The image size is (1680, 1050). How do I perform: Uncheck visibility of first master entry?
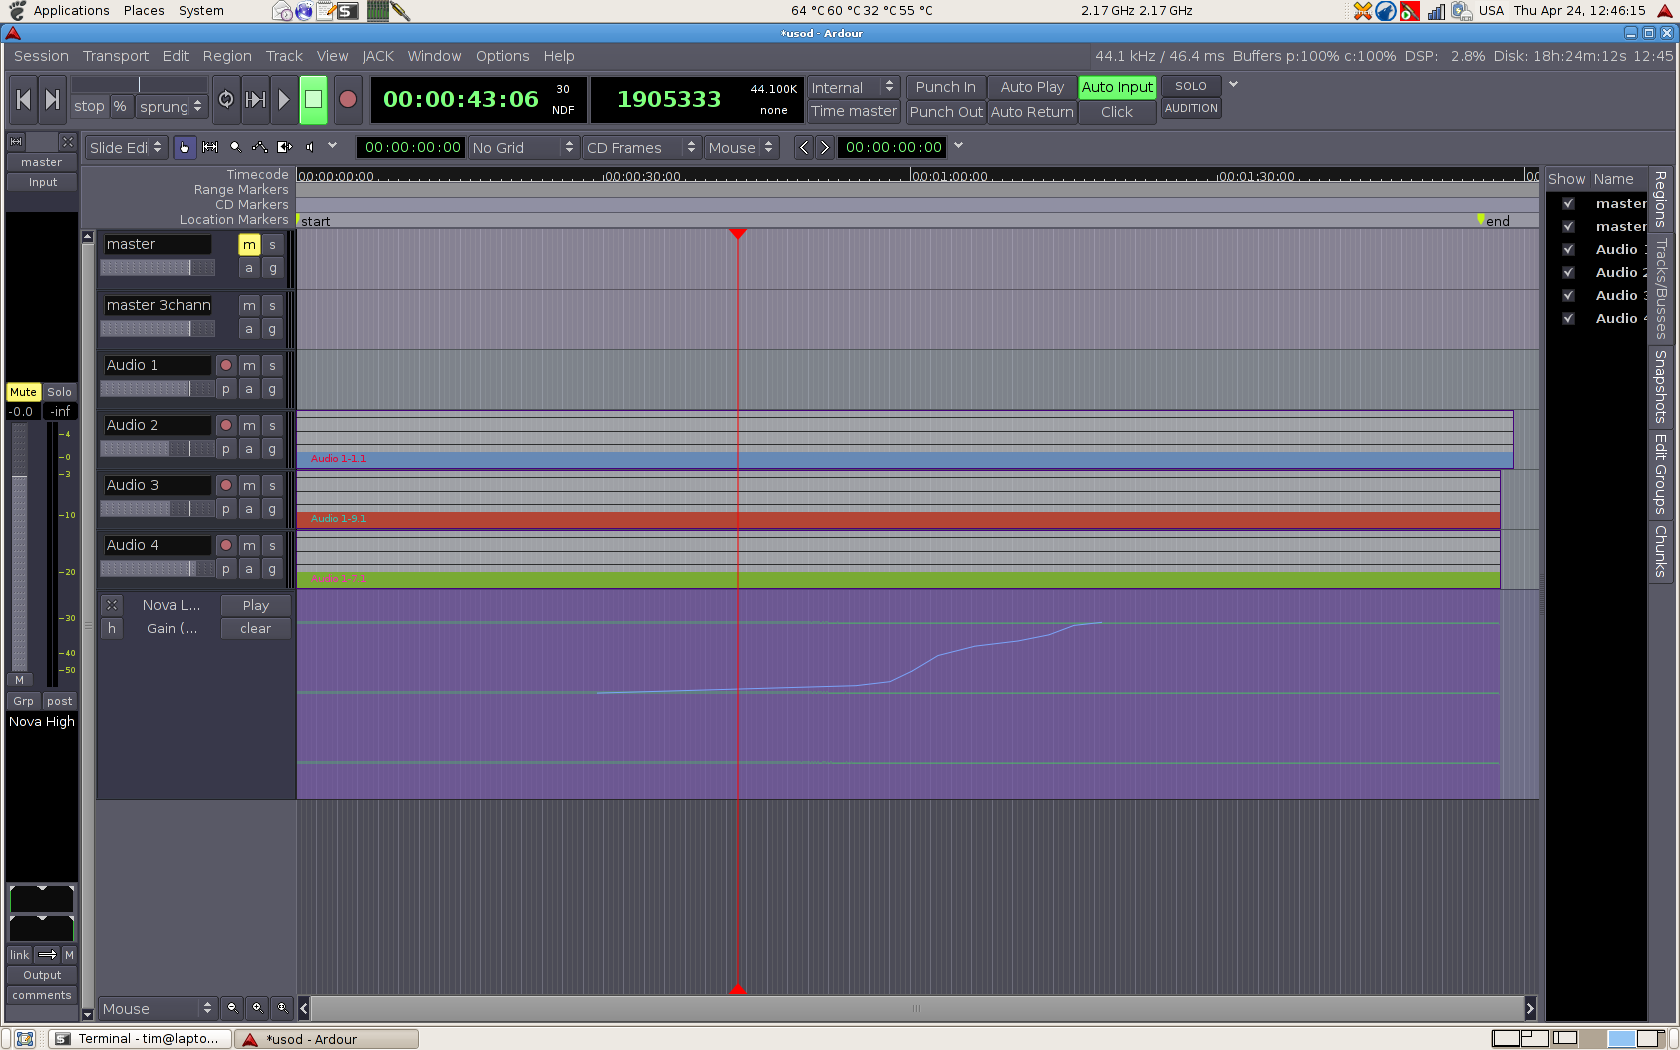coord(1568,203)
